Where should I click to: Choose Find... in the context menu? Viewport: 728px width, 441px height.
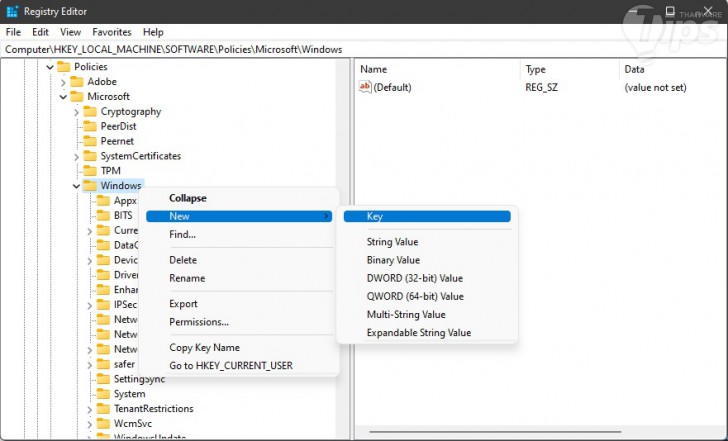pyautogui.click(x=239, y=234)
